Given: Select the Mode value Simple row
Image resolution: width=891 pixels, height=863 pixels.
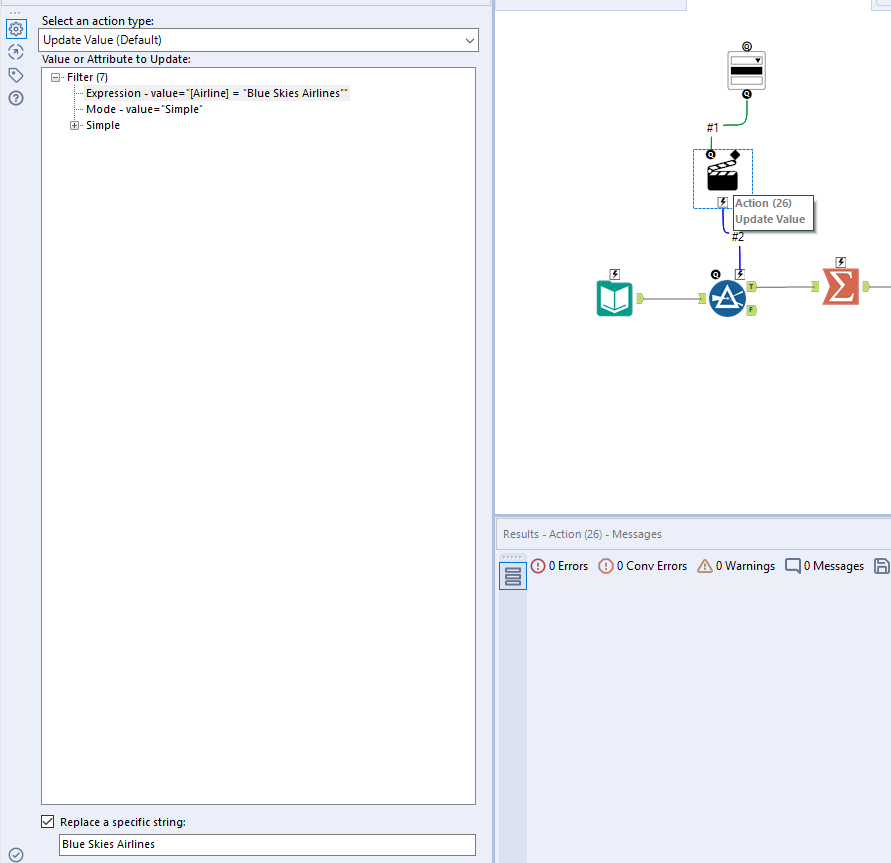Looking at the screenshot, I should [x=144, y=109].
